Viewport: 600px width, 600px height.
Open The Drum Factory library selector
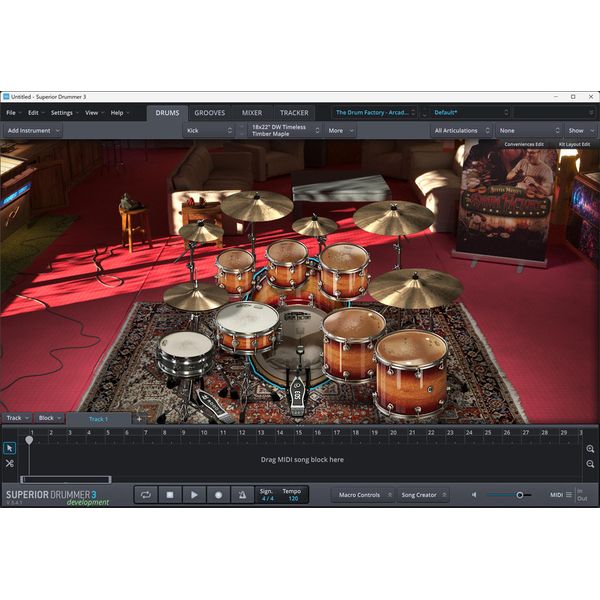(375, 112)
